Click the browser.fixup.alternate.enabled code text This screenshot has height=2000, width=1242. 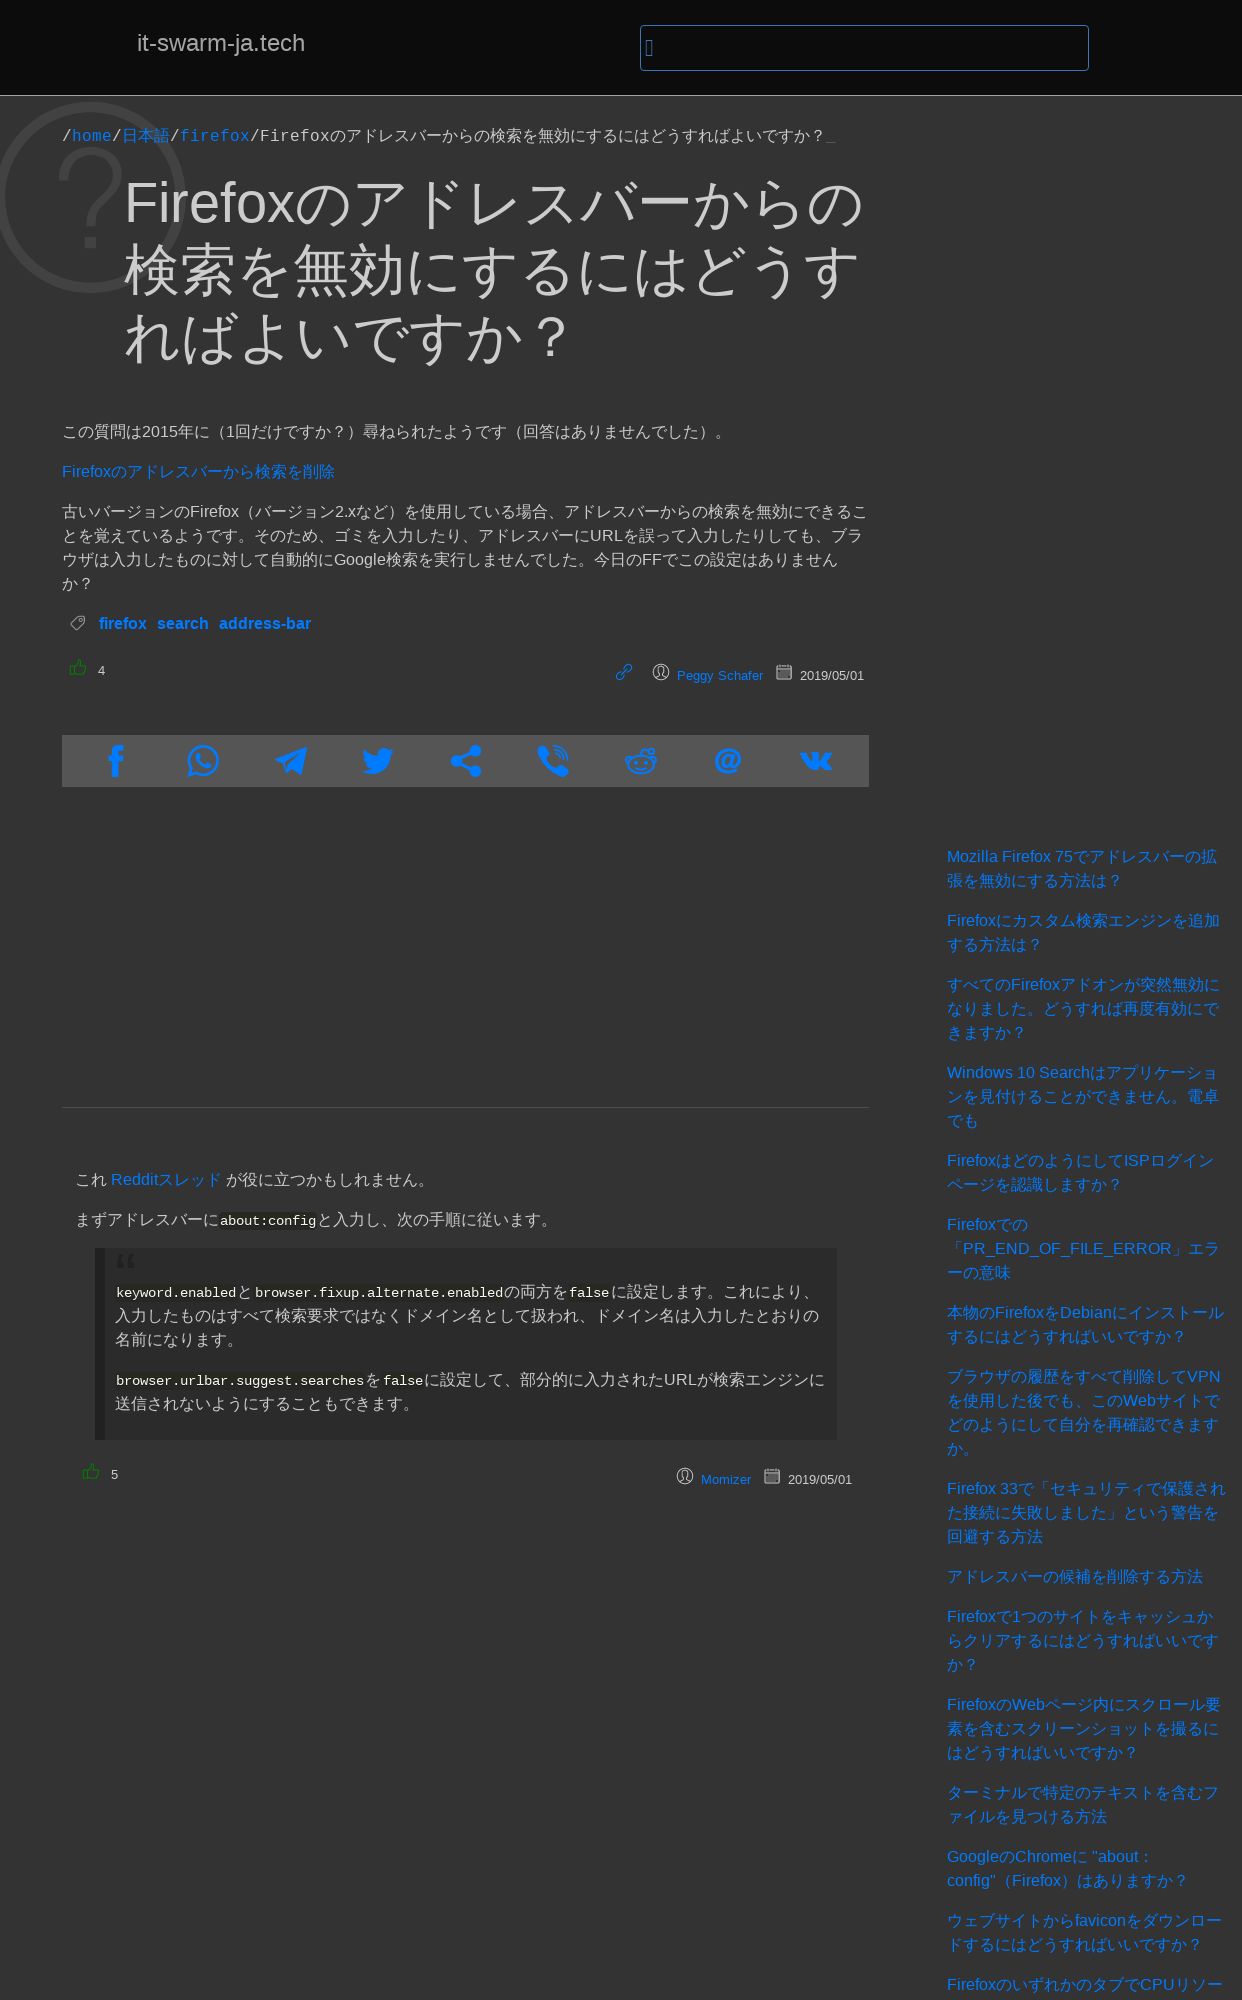point(379,1293)
